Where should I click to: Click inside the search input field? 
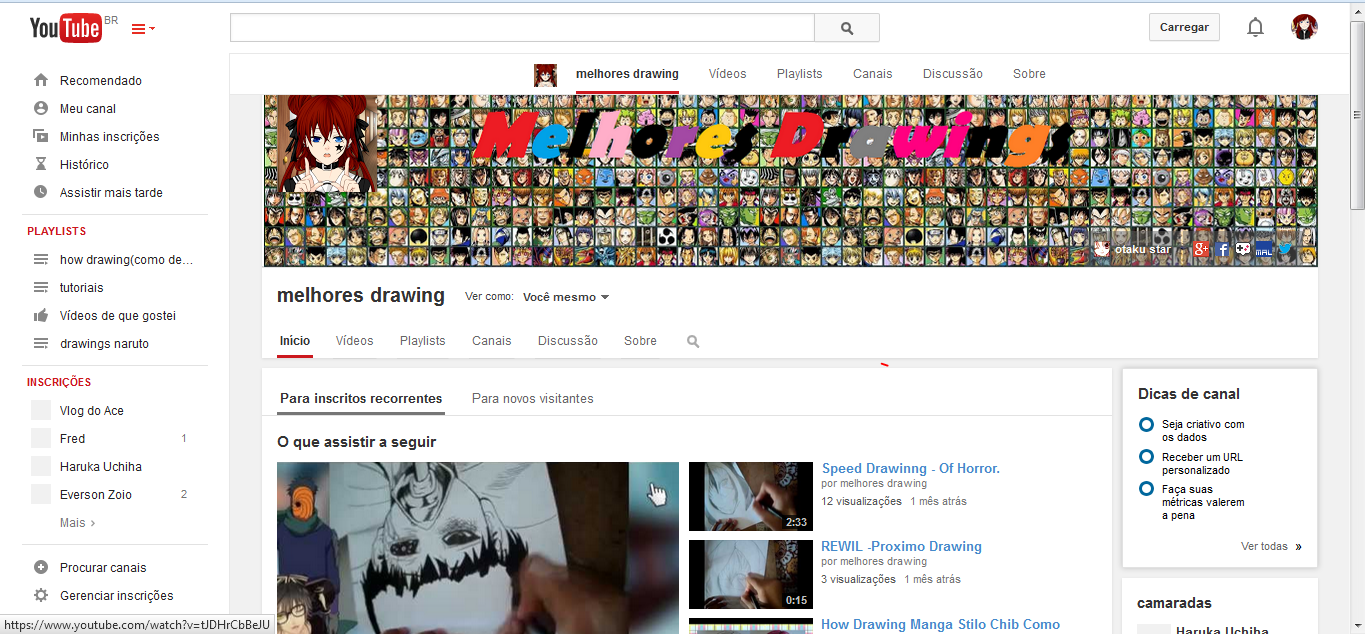522,28
